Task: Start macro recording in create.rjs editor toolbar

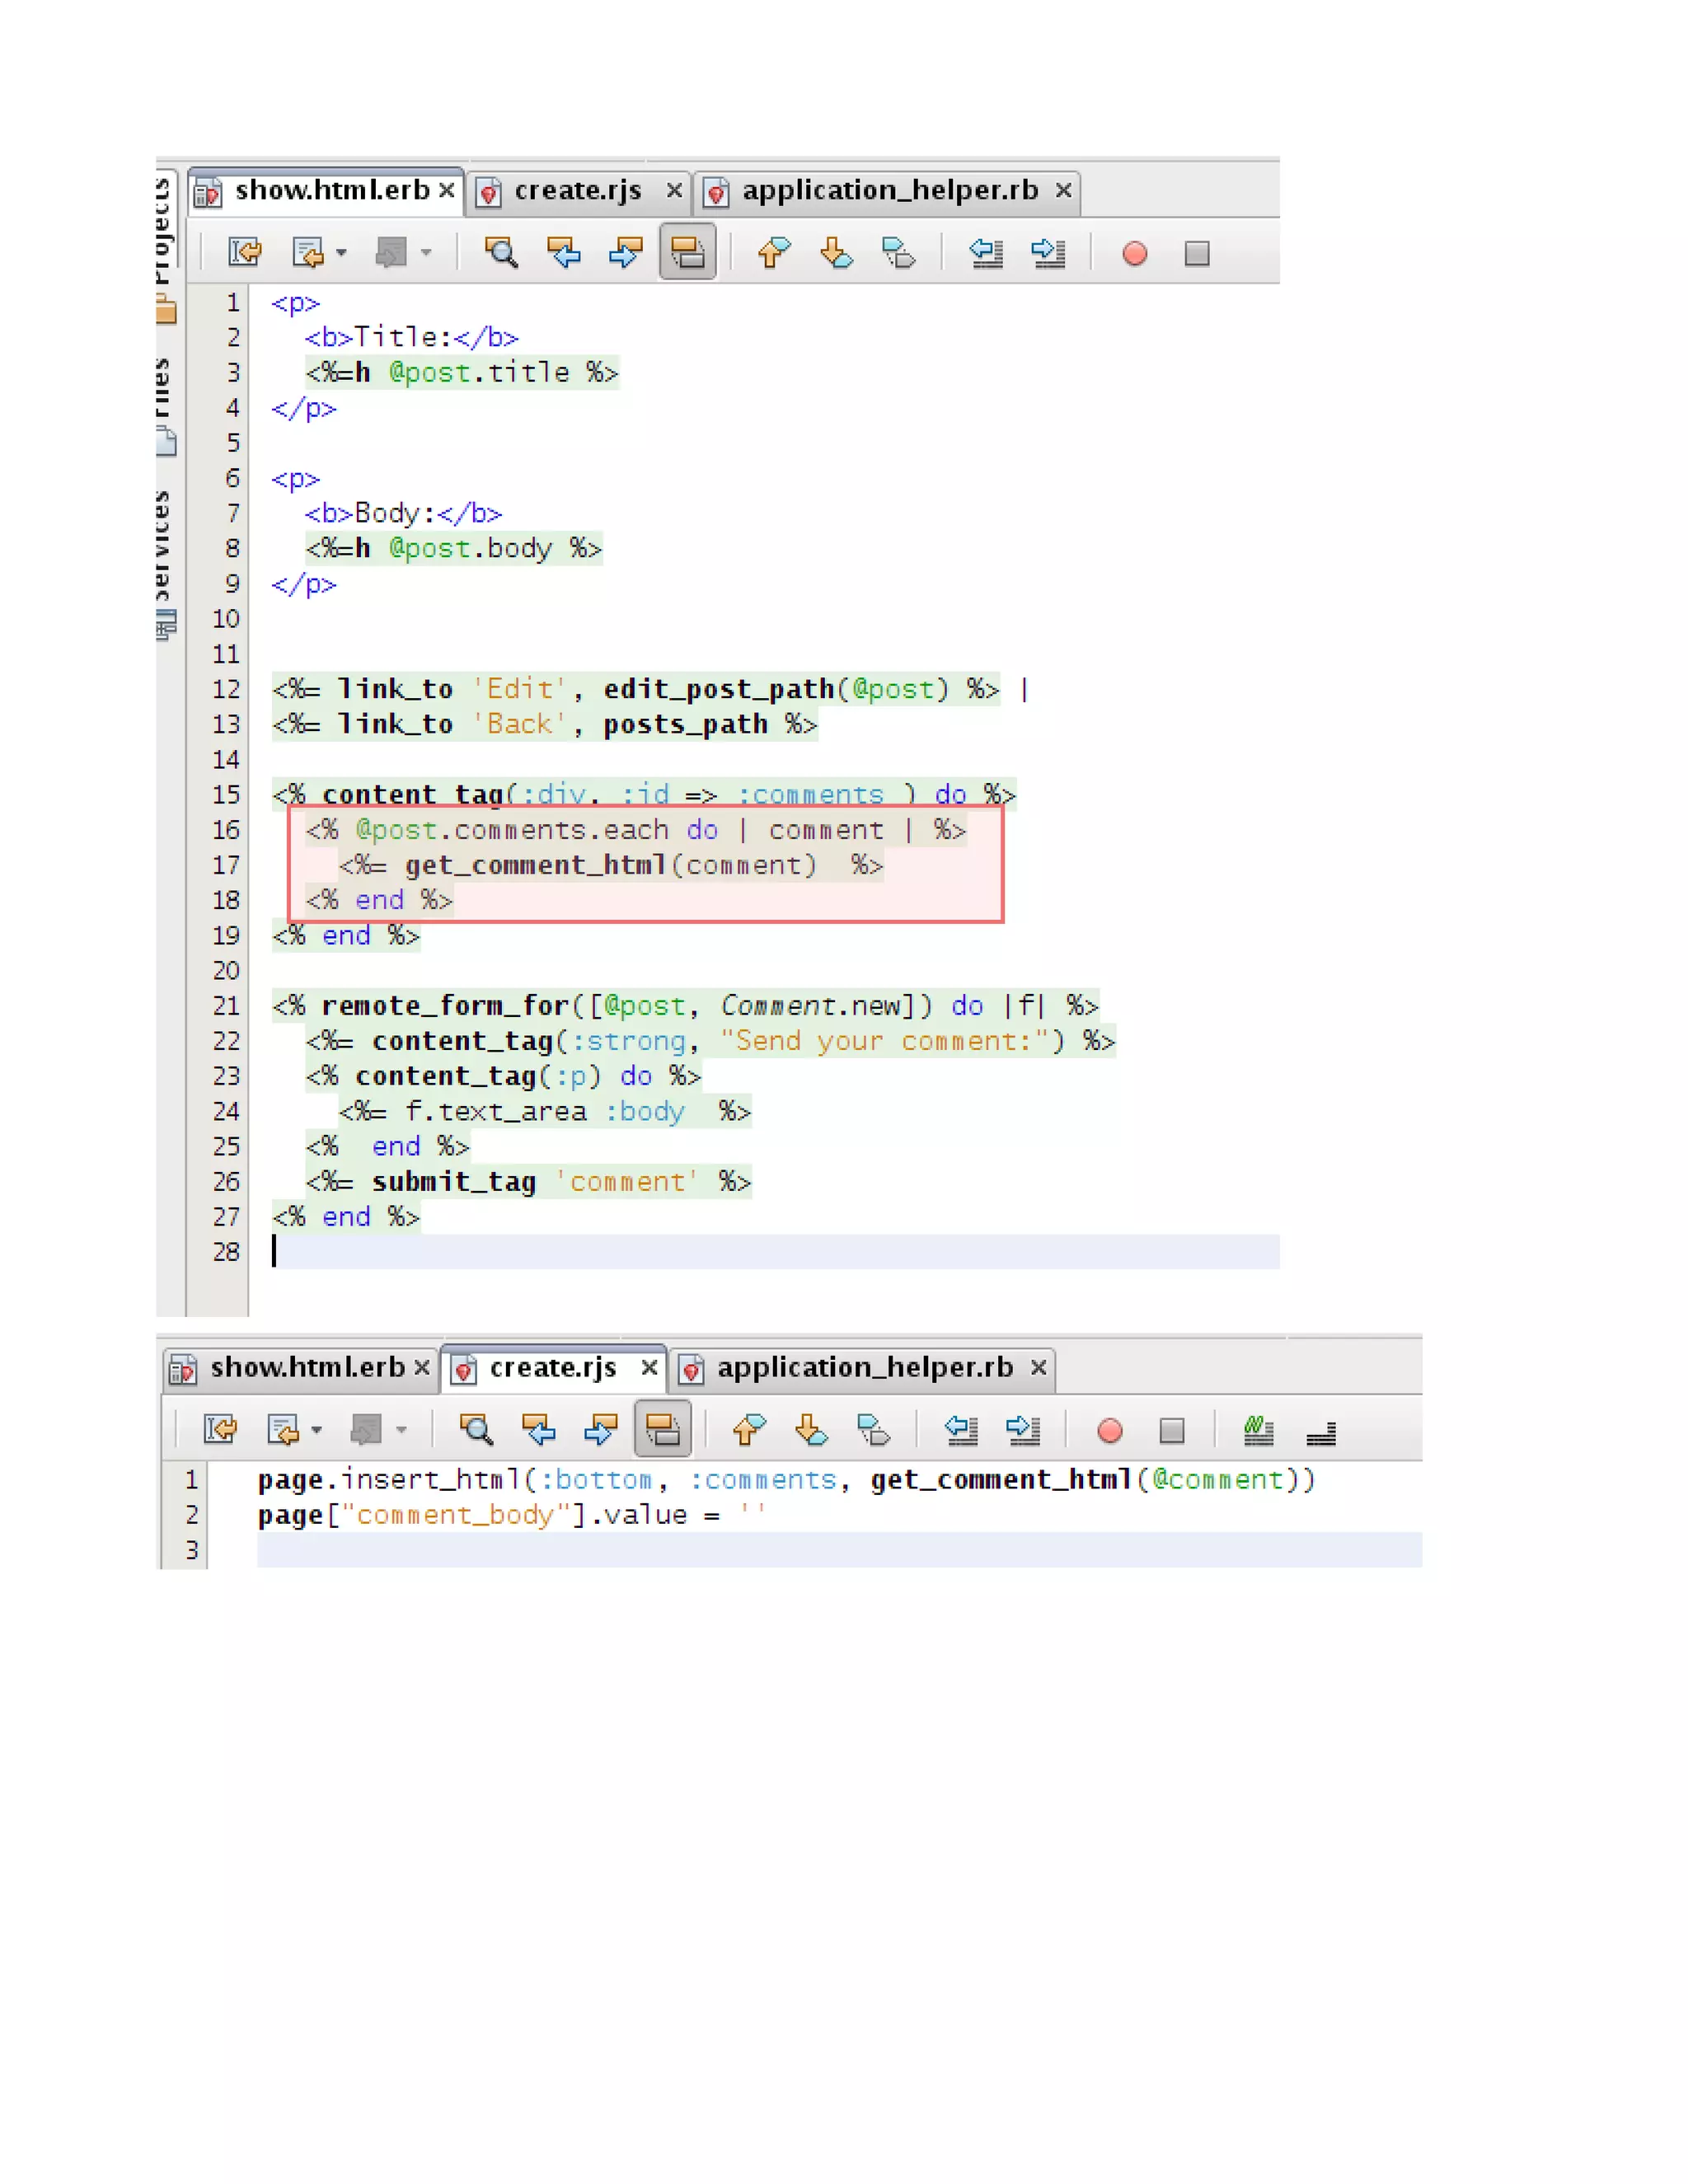Action: (1110, 1431)
